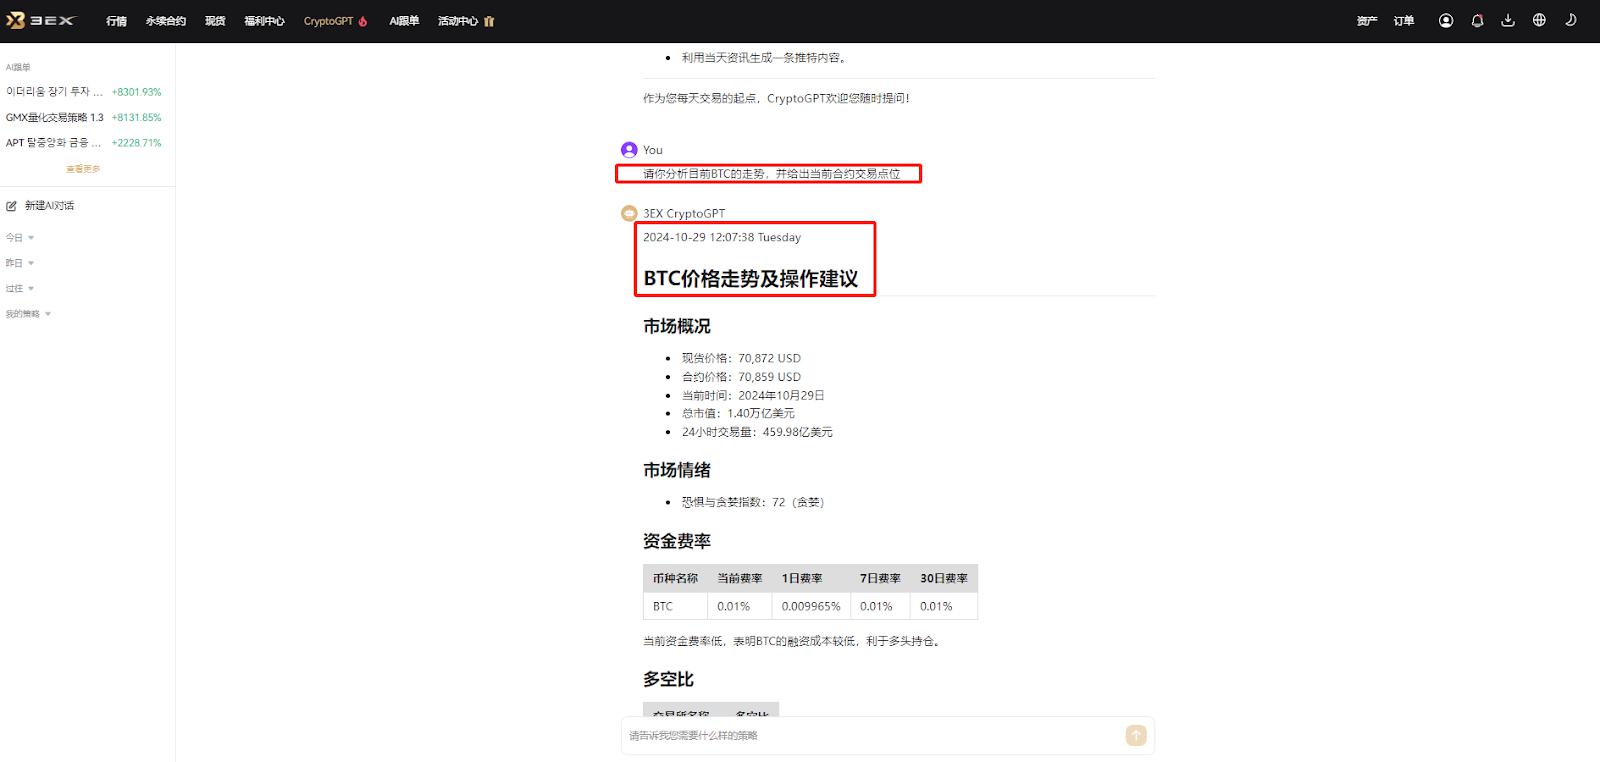Click the 当前费率 column header
The image size is (1600, 762).
[x=739, y=578]
